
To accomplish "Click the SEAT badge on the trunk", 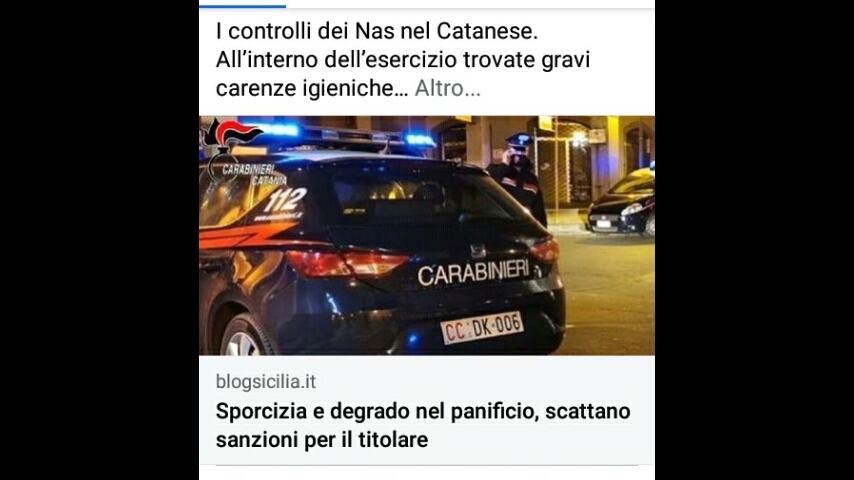I will [x=478, y=251].
